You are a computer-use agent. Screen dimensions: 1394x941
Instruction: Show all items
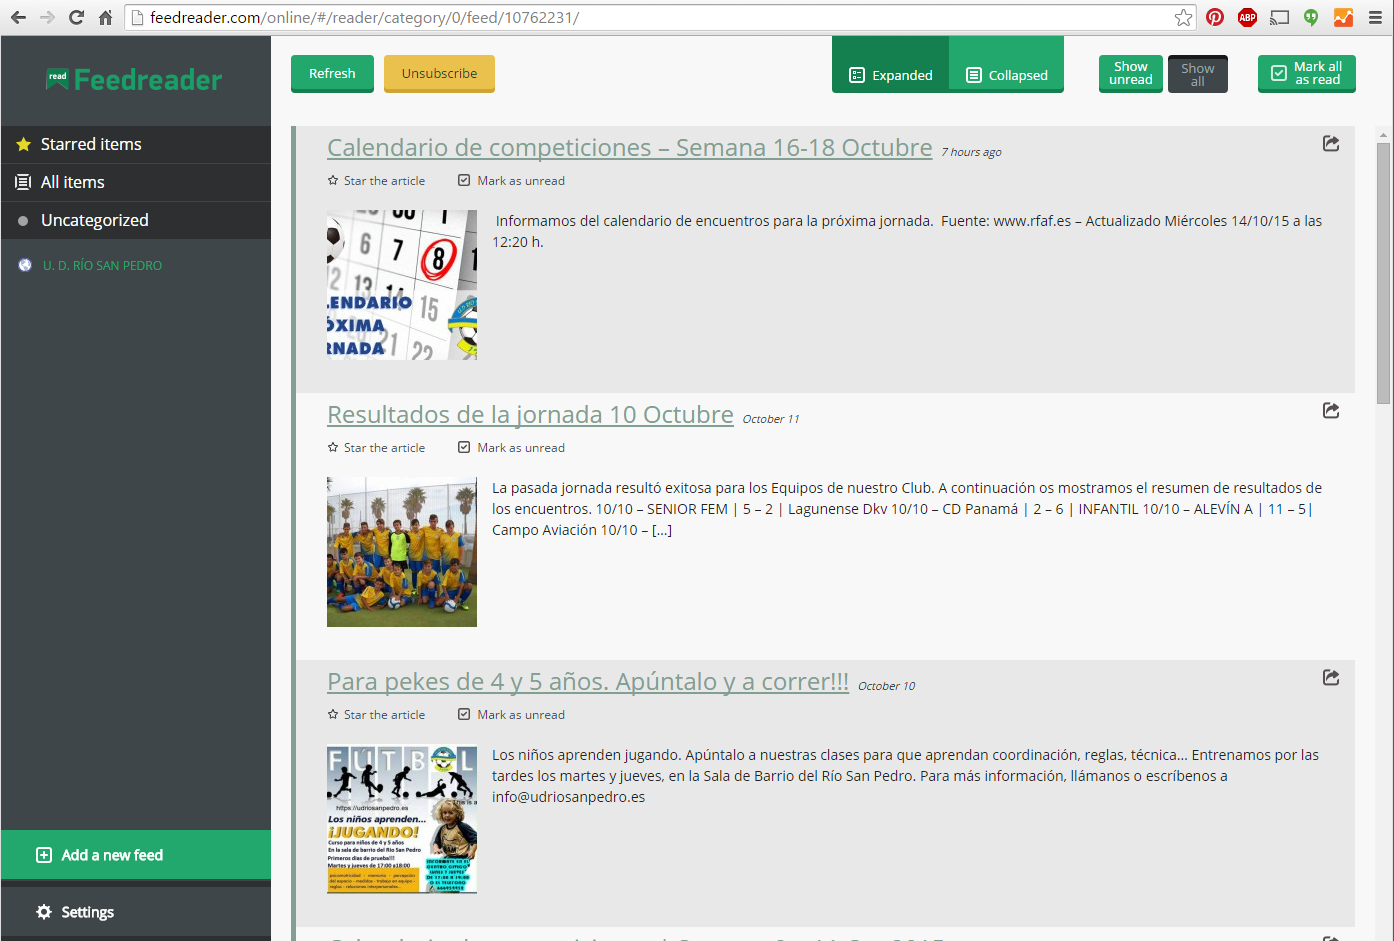1198,74
